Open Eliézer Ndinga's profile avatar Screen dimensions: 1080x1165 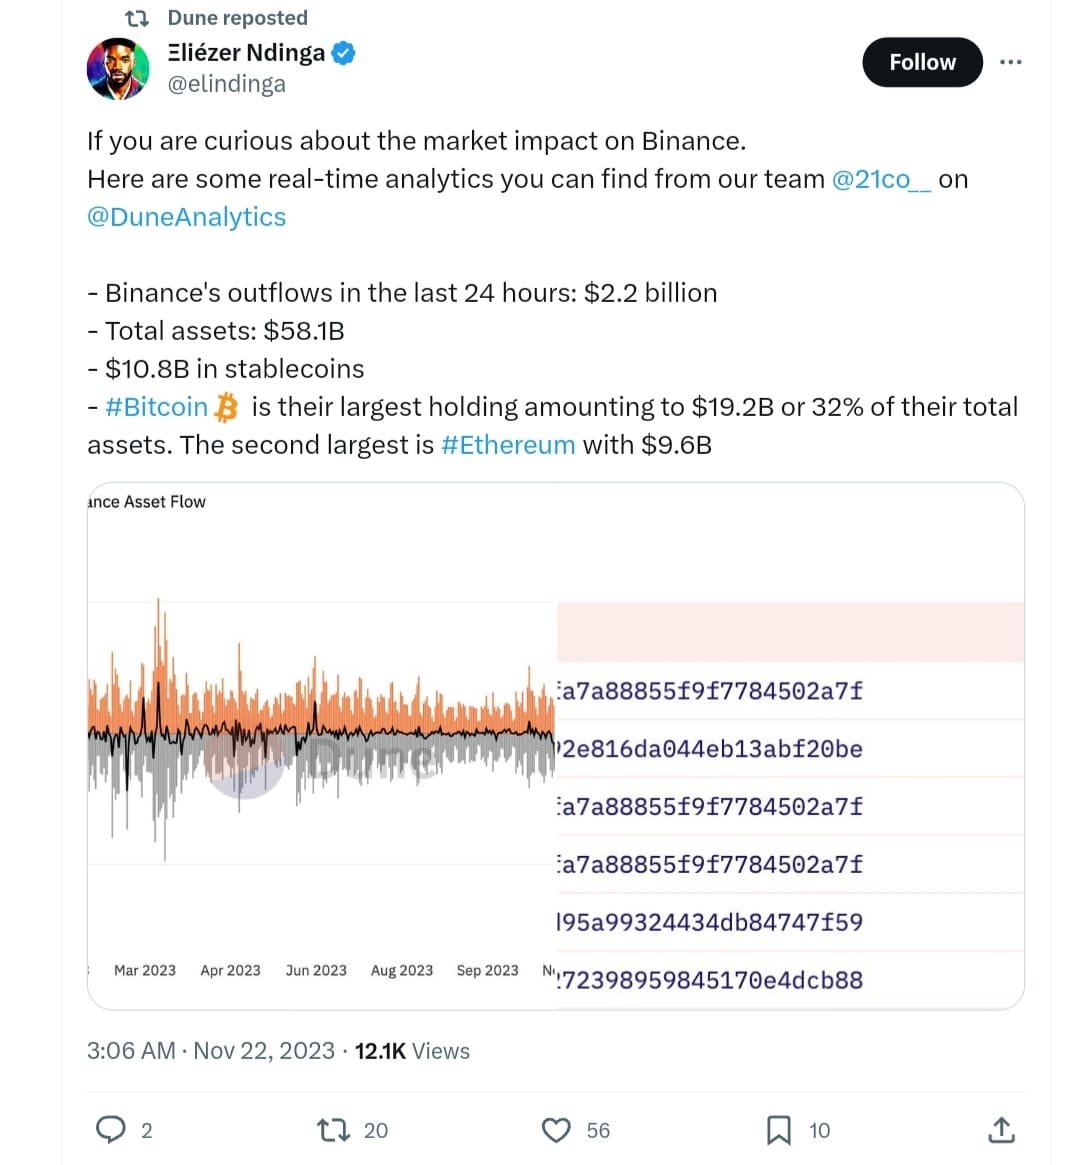(118, 69)
